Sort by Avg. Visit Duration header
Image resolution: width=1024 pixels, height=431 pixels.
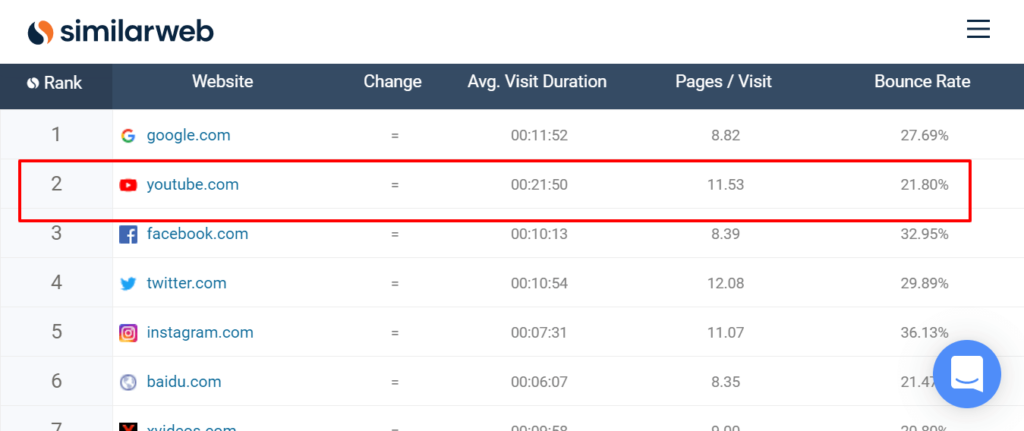click(537, 82)
